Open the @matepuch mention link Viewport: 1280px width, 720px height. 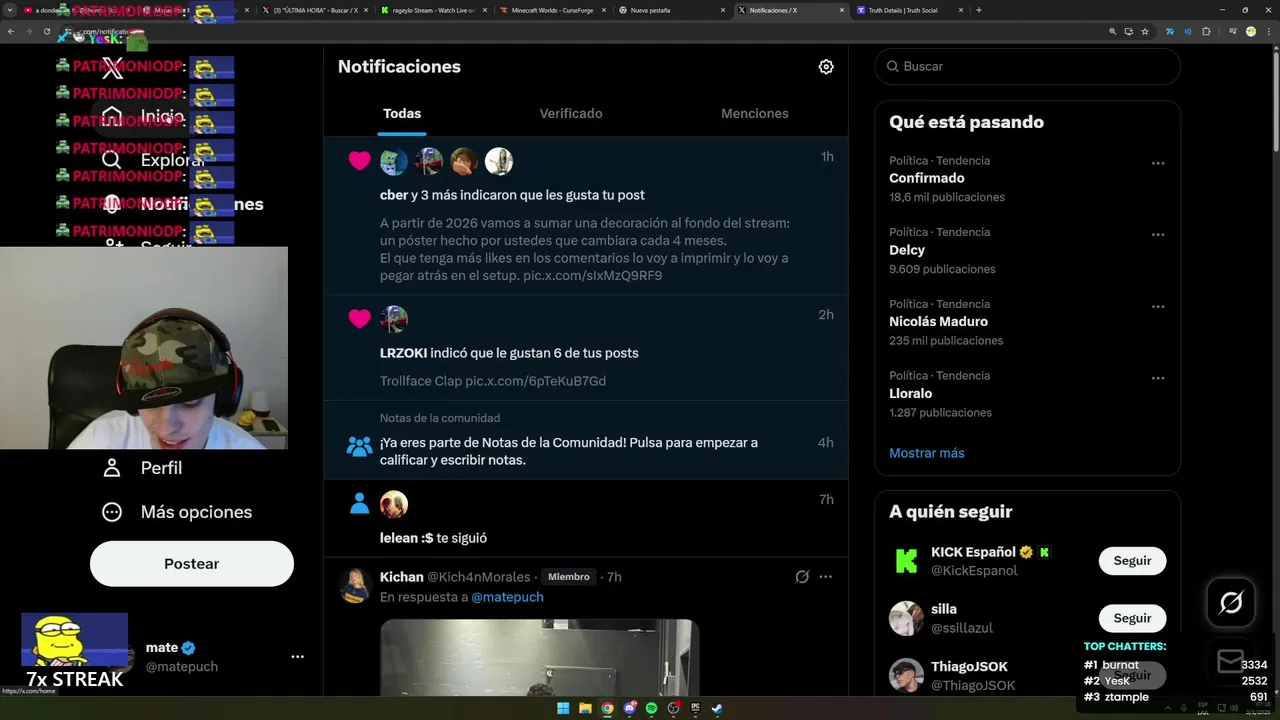(x=507, y=597)
